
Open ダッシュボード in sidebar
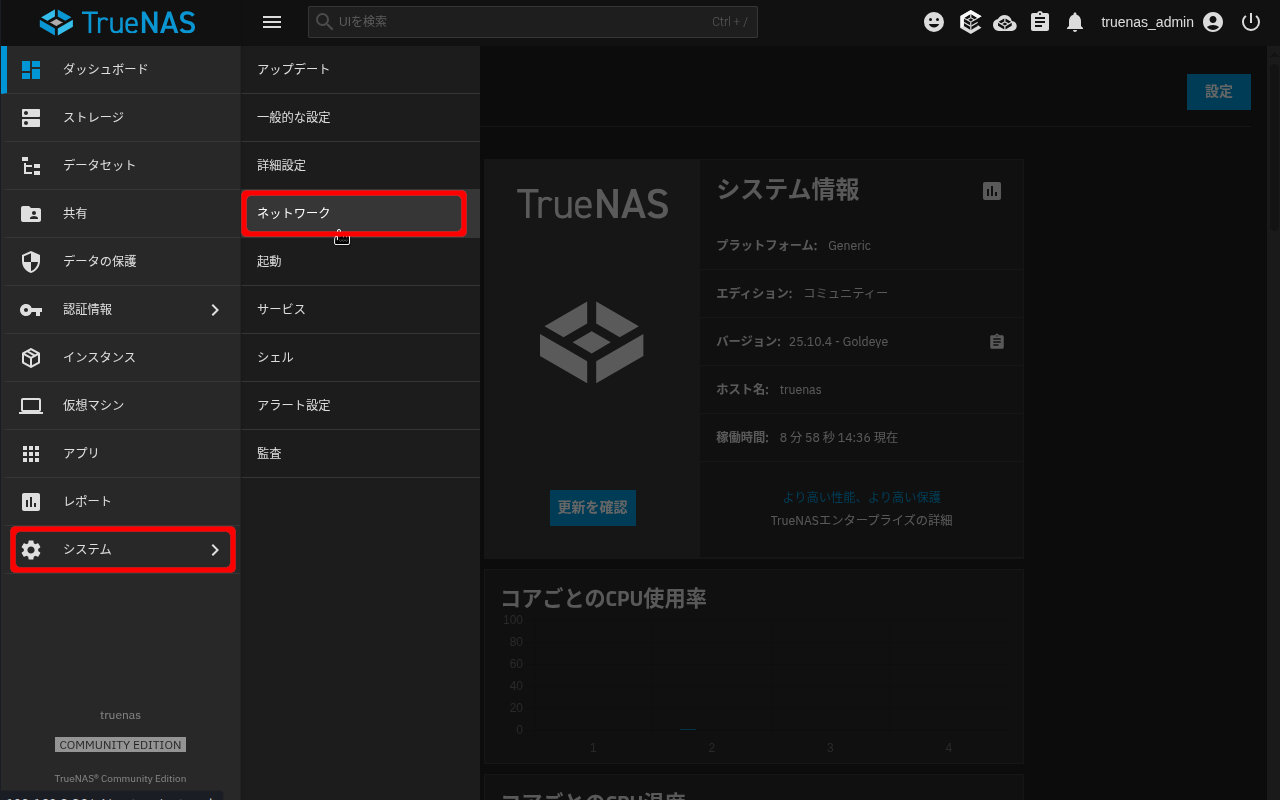(120, 69)
